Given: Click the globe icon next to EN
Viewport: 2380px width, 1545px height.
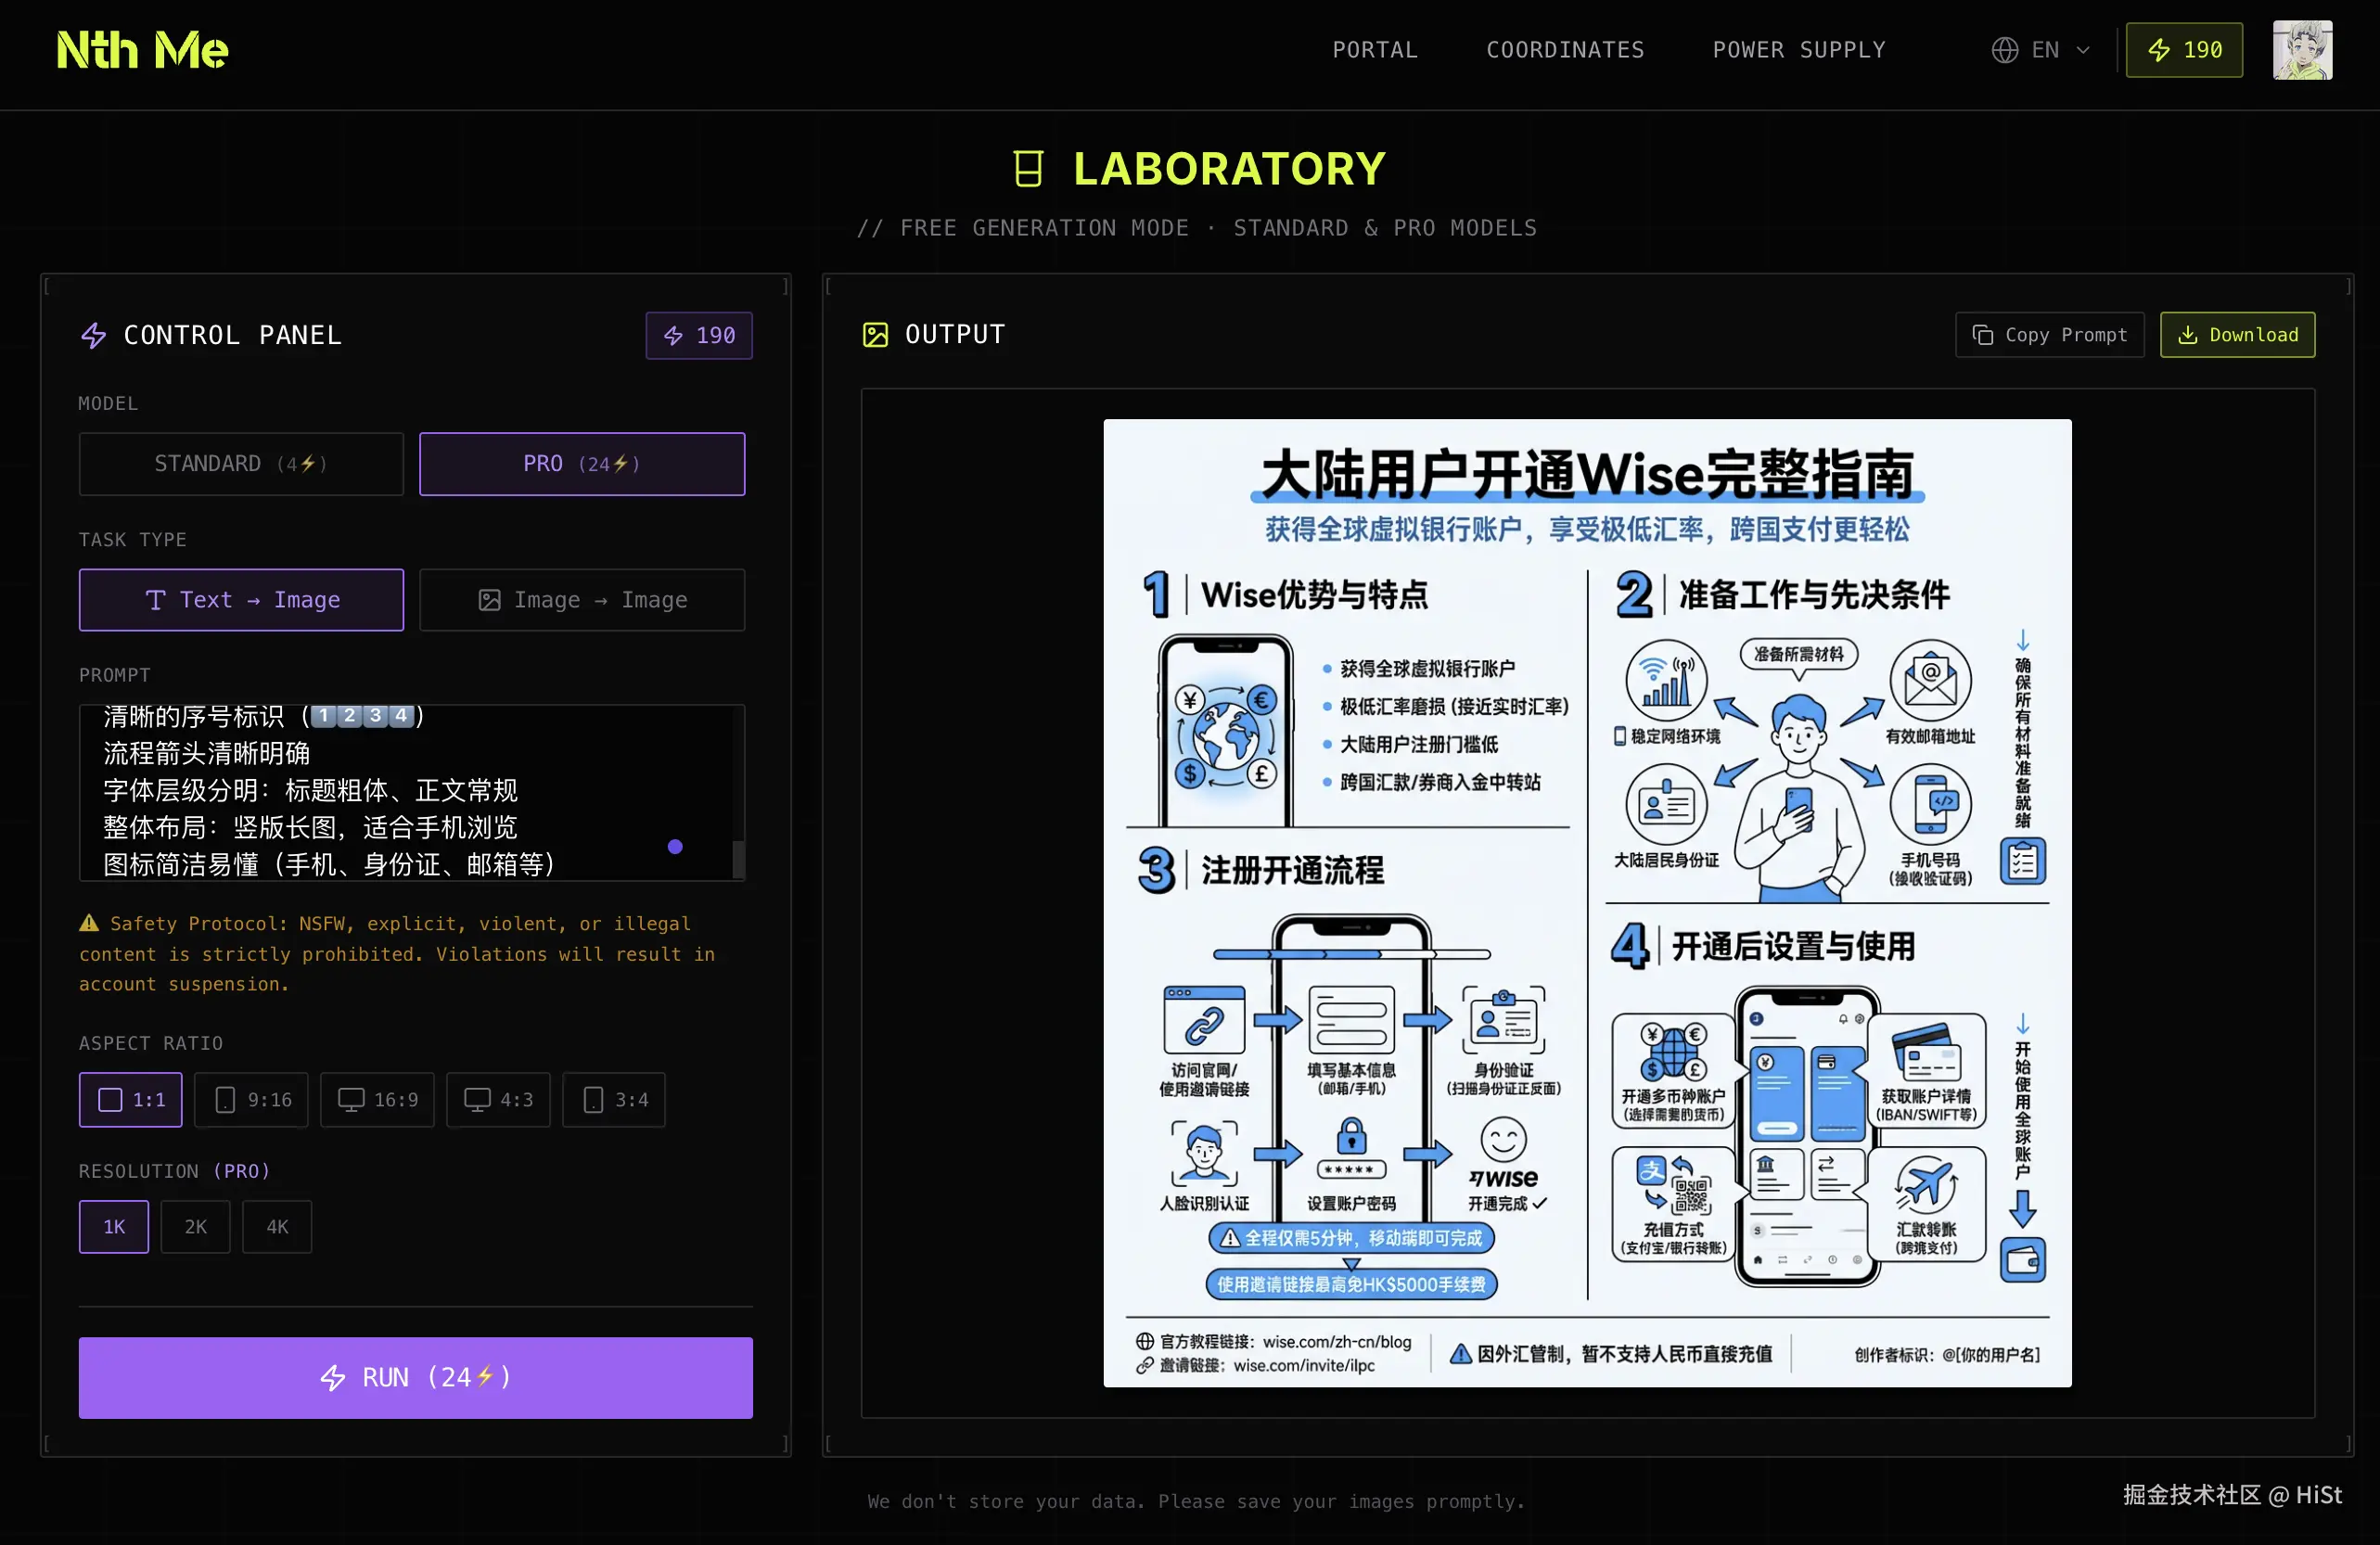Looking at the screenshot, I should click(x=2004, y=49).
